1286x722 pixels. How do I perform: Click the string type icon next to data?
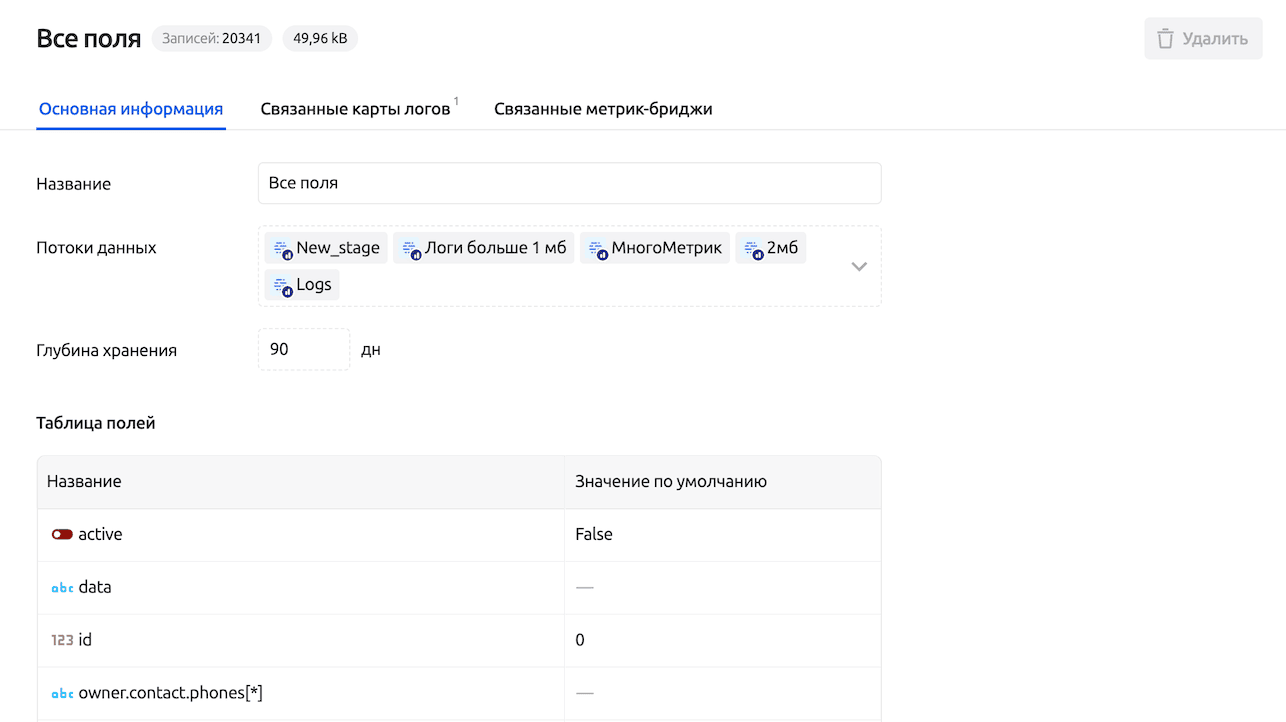click(62, 588)
